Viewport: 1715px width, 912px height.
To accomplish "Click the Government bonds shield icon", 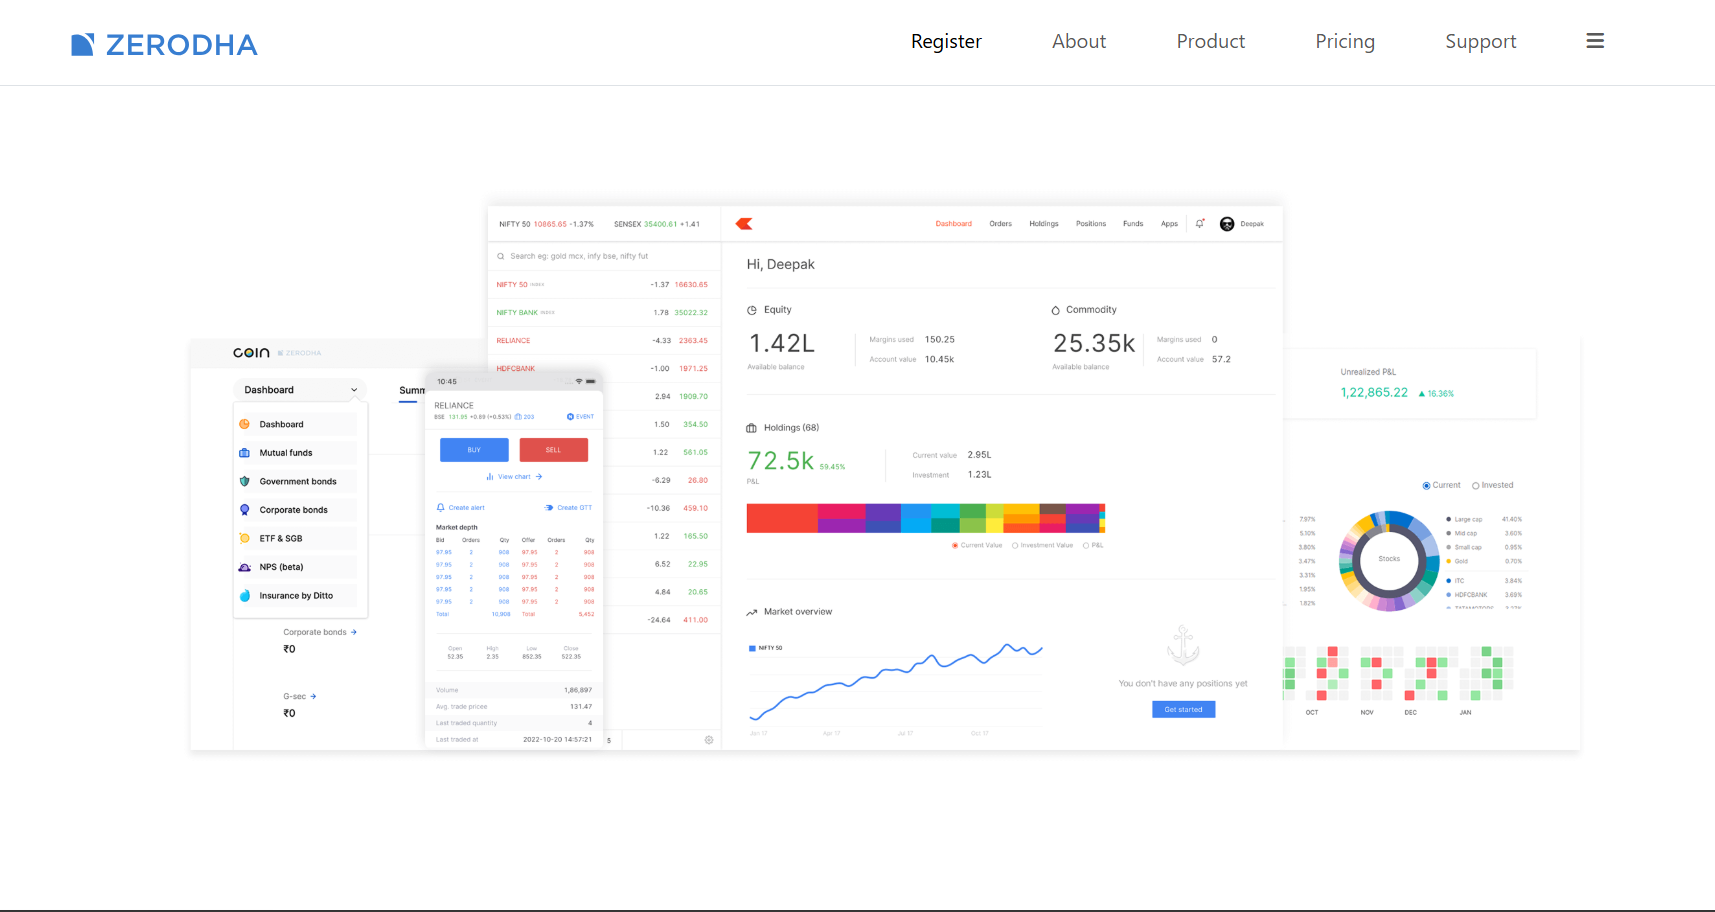I will [245, 481].
